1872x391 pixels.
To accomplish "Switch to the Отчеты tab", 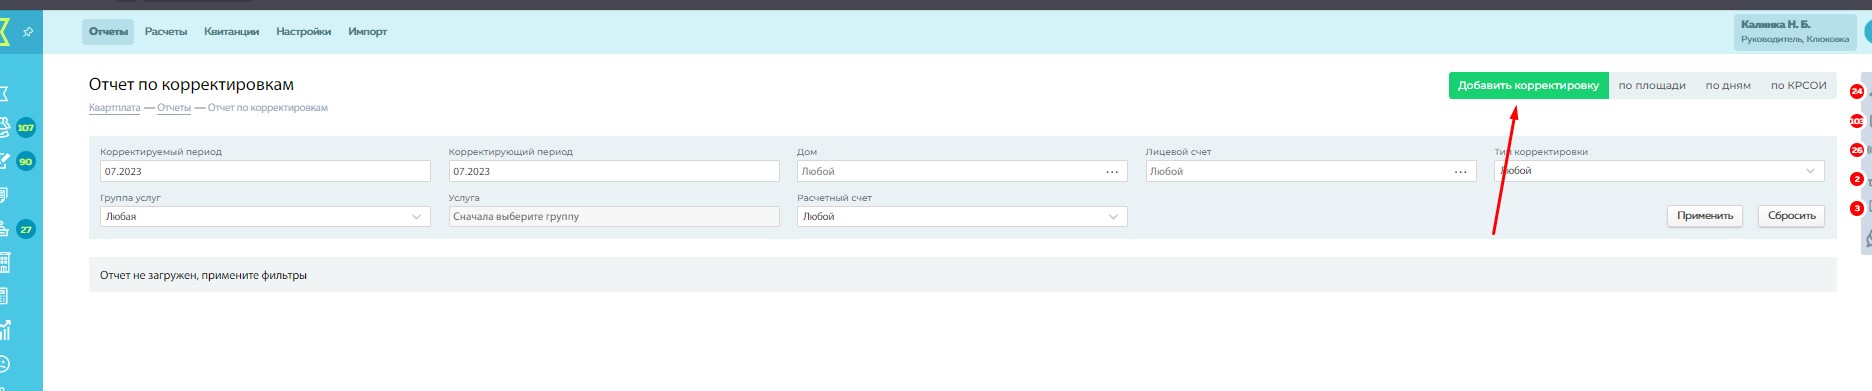I will 108,32.
